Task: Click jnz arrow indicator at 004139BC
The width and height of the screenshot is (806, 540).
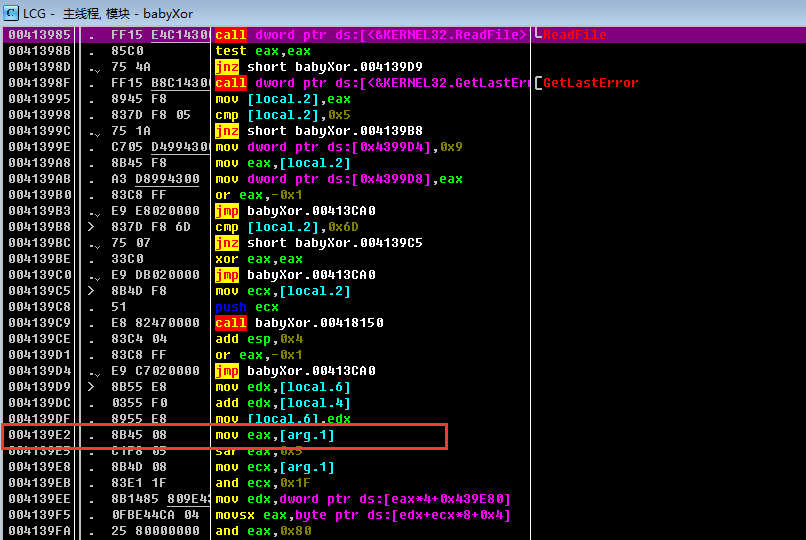Action: (94, 243)
